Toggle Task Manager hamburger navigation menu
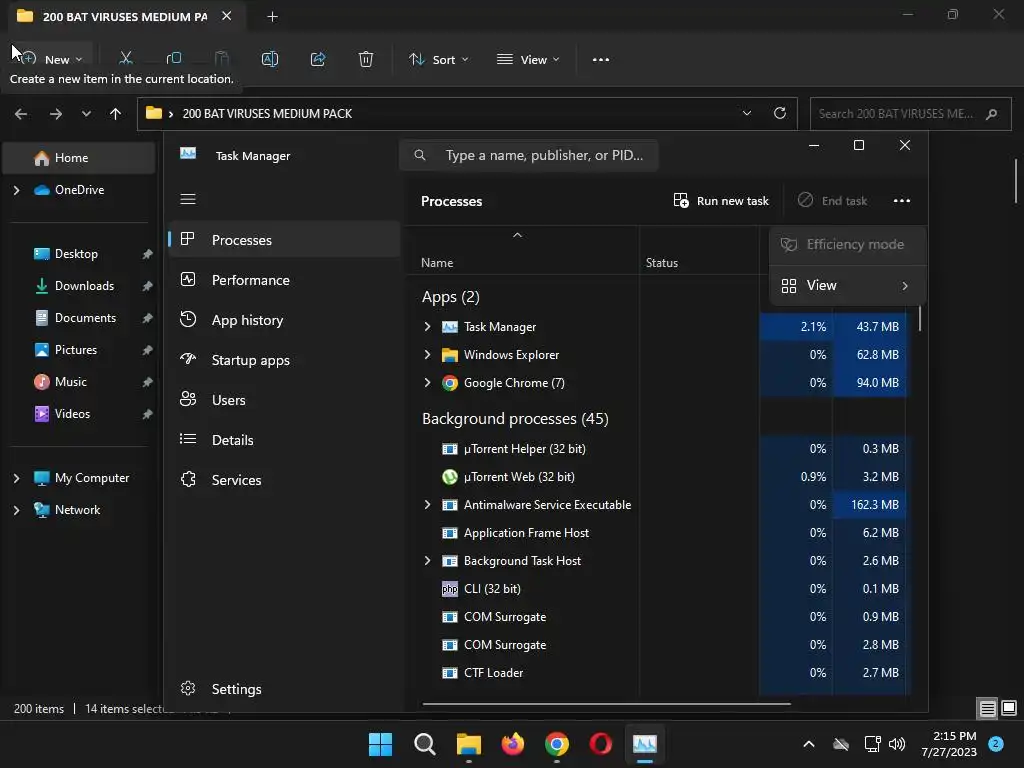 pos(188,199)
